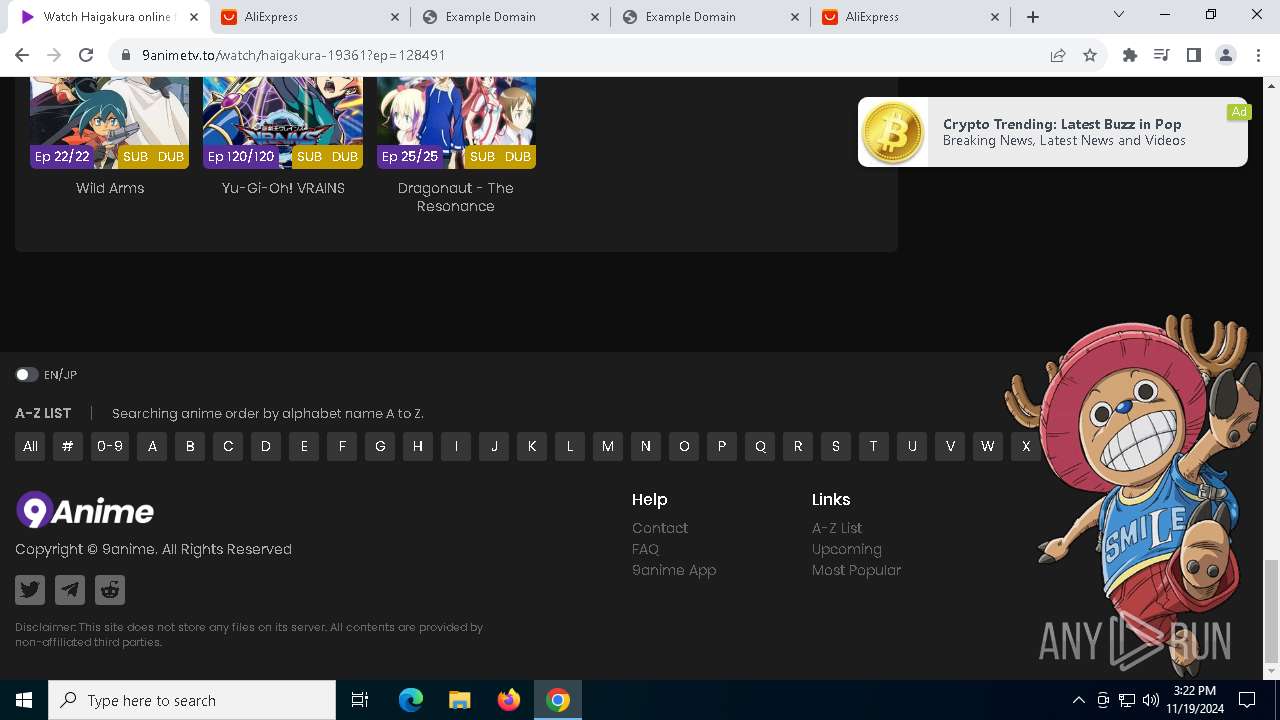Click the Yu-Gi-Oh! VRAINS poster thumbnail
The image size is (1280, 720).
[x=283, y=123]
